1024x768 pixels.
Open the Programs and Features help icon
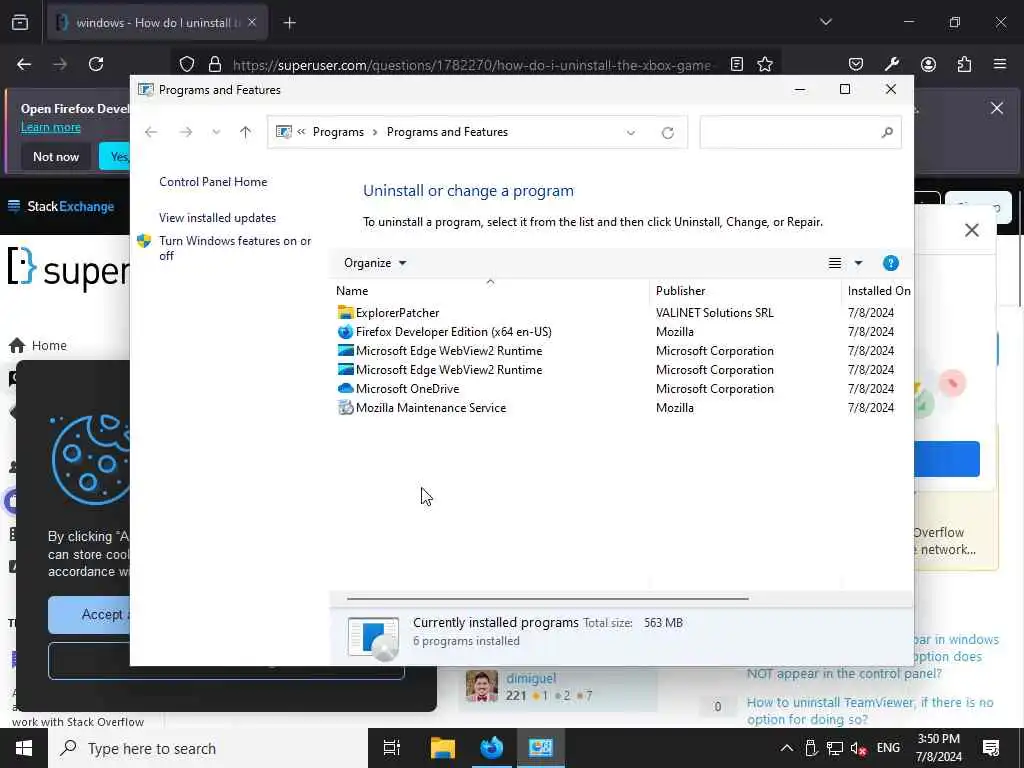coord(890,263)
